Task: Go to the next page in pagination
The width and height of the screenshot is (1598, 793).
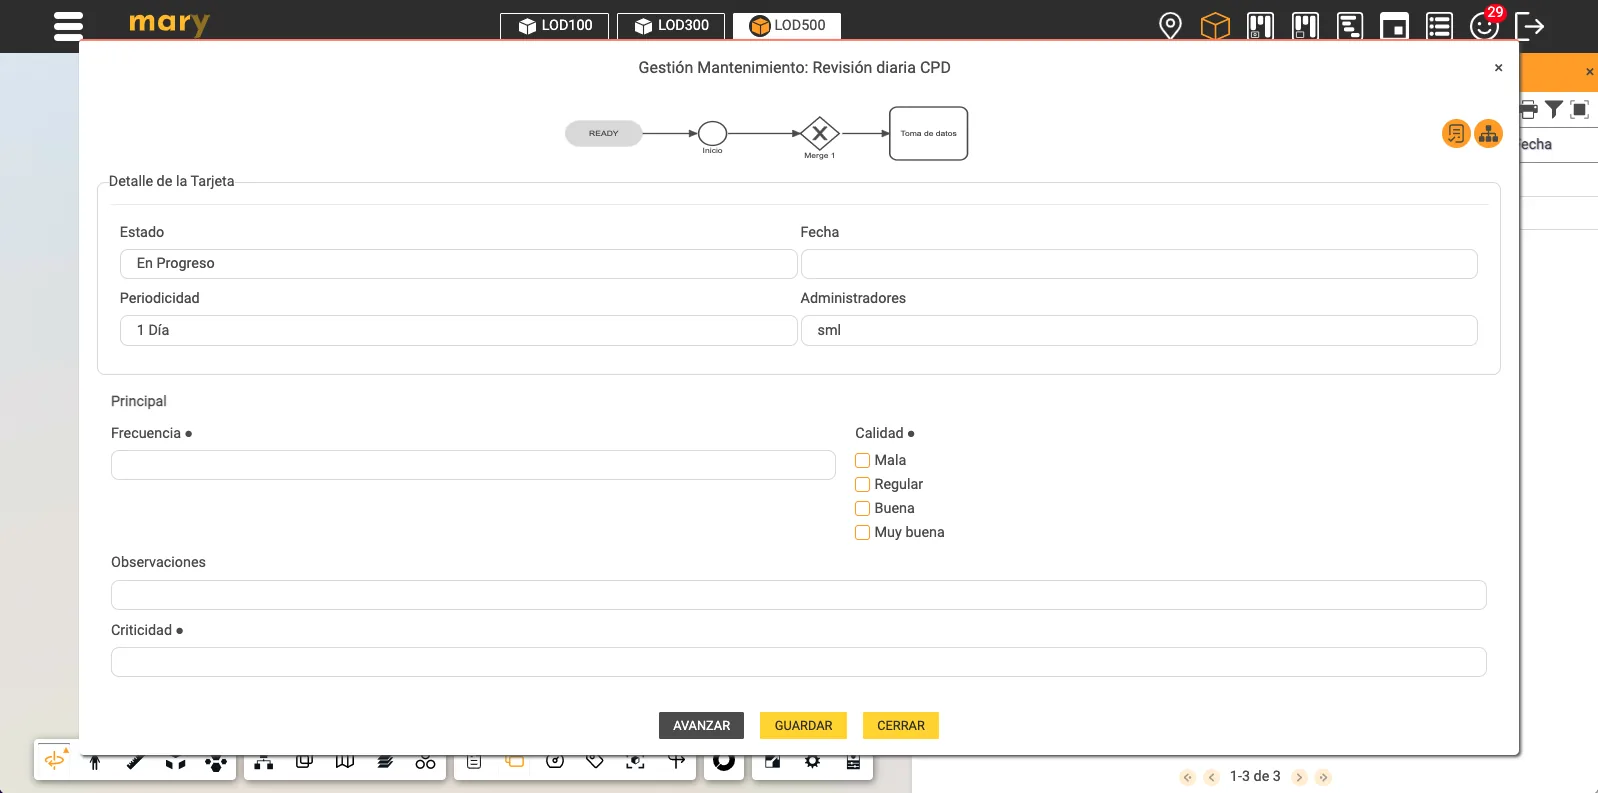Action: tap(1300, 777)
